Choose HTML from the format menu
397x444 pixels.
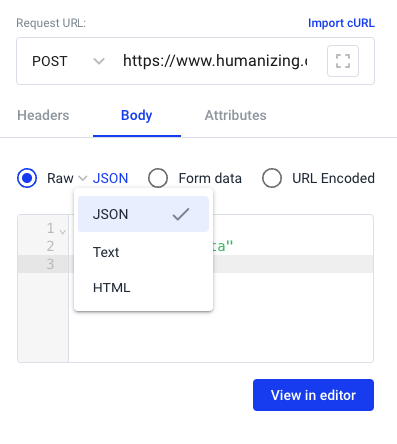point(143,288)
